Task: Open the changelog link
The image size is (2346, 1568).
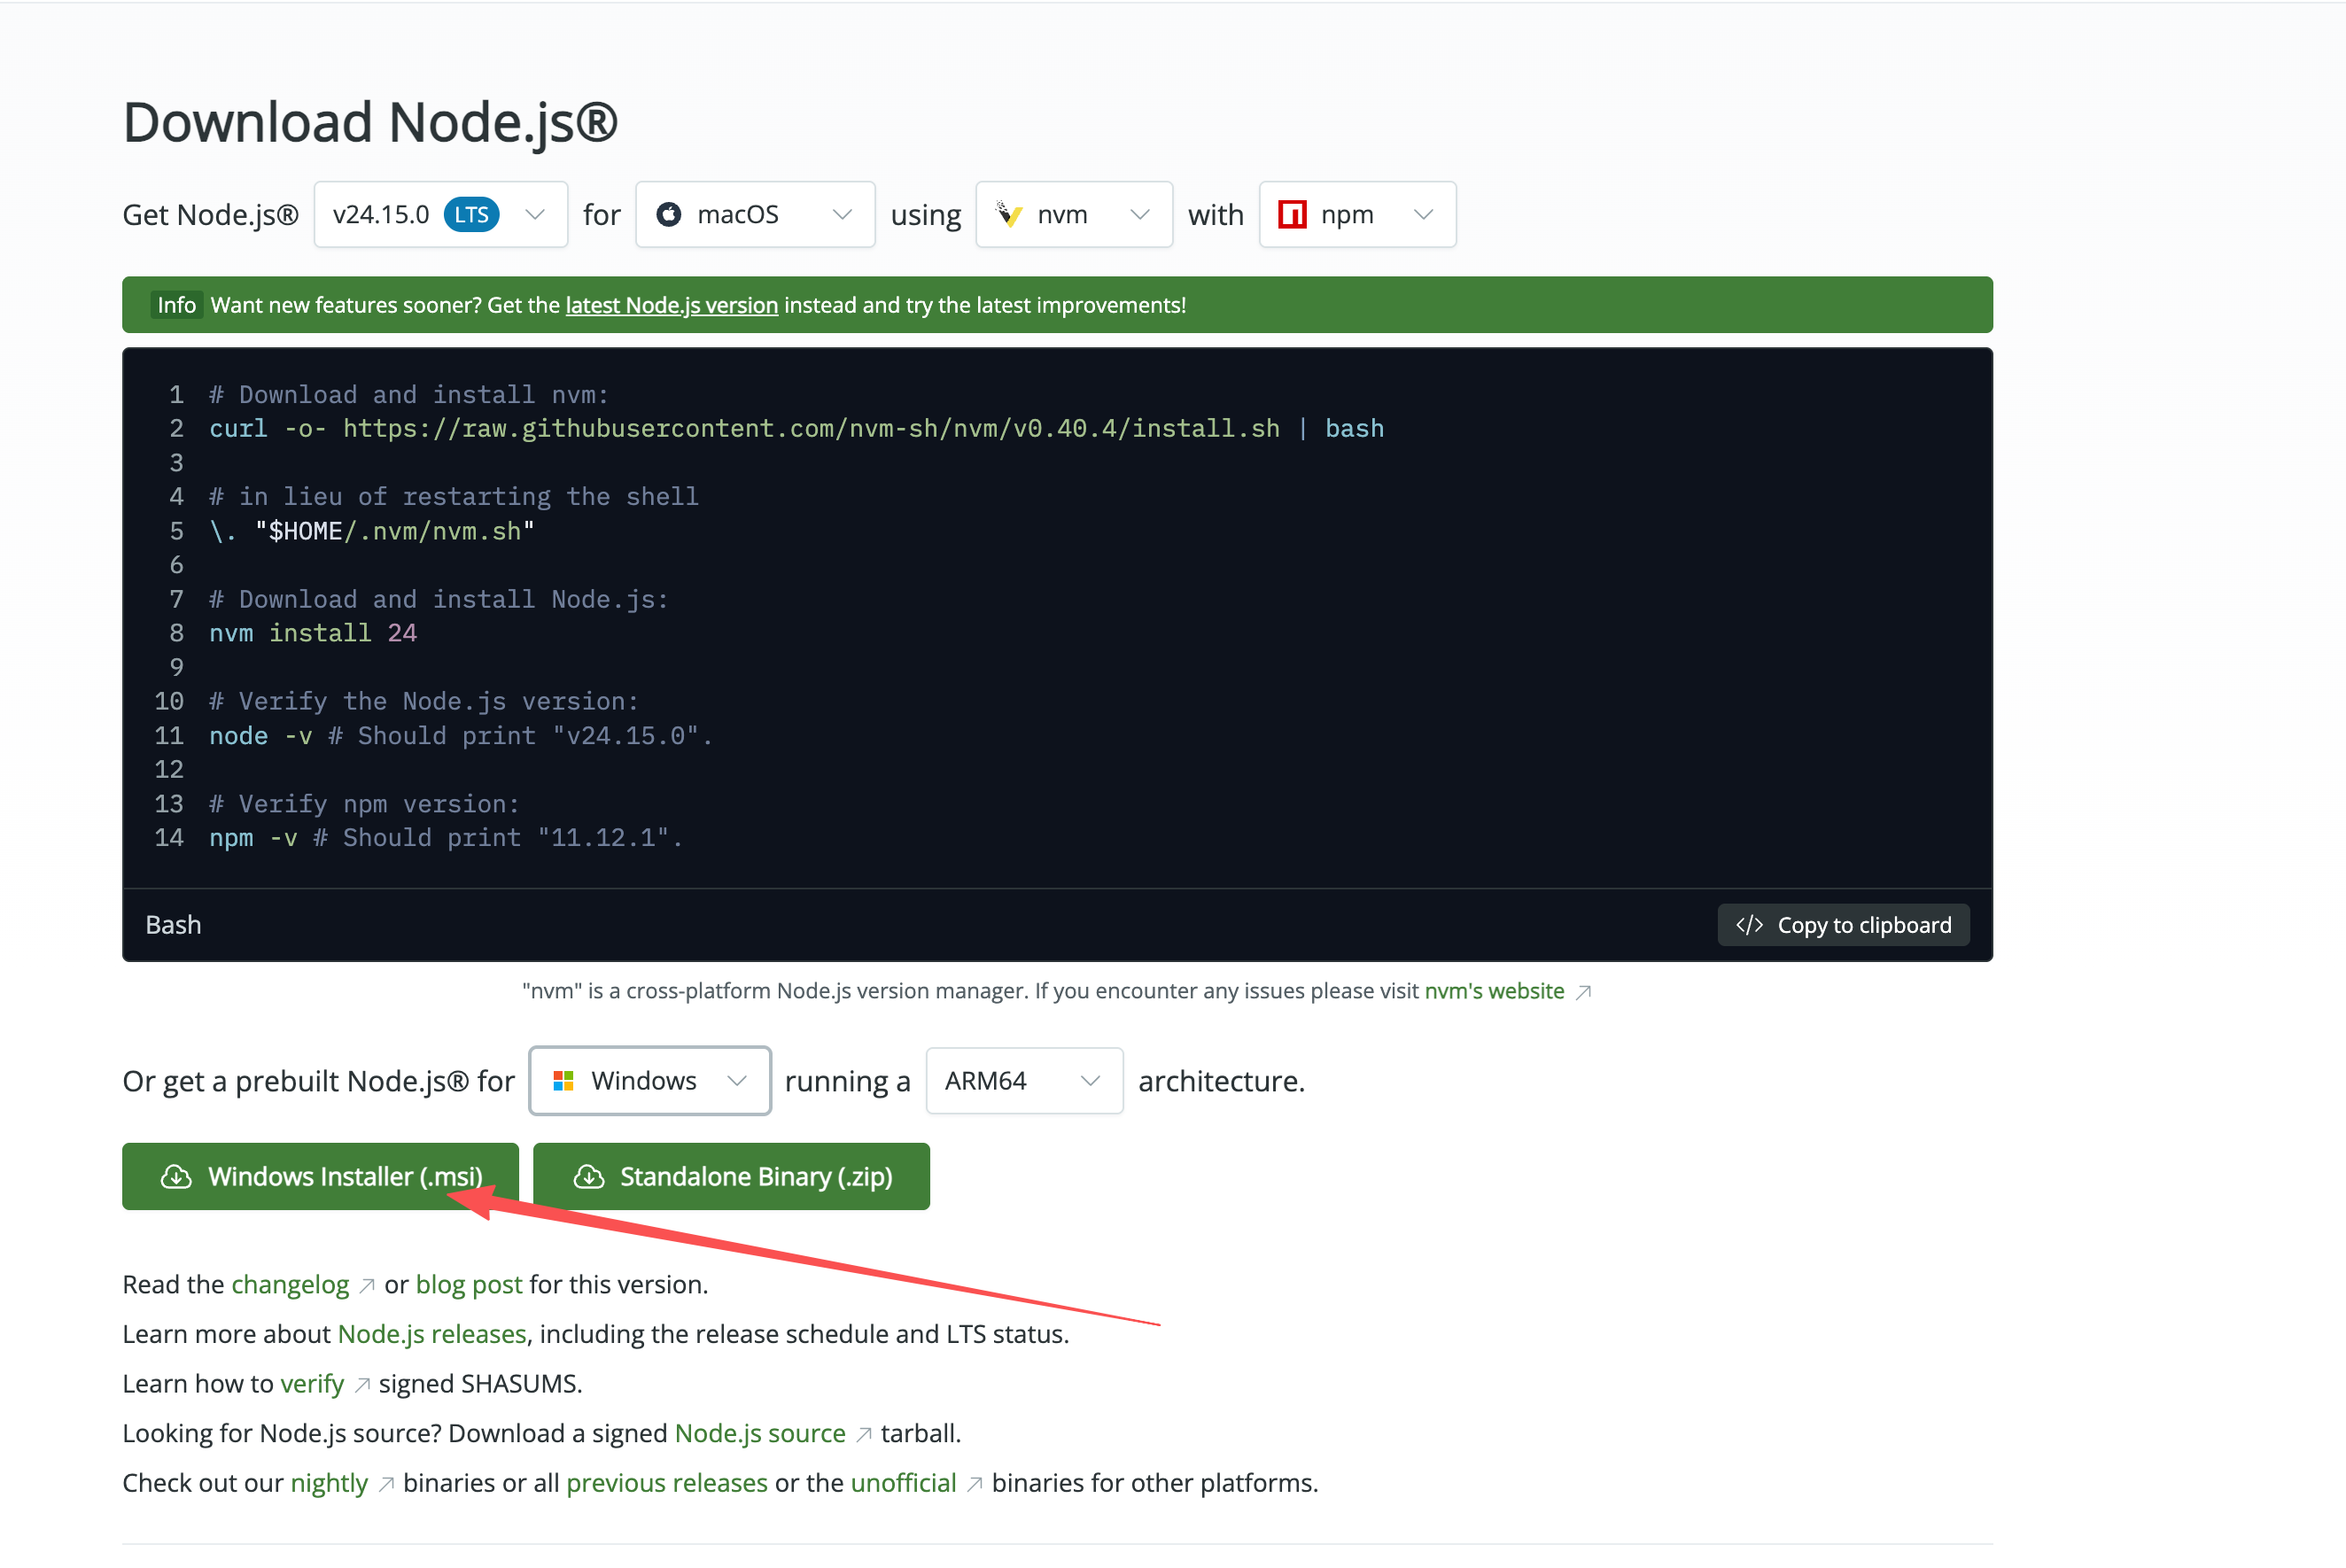Action: 290,1284
